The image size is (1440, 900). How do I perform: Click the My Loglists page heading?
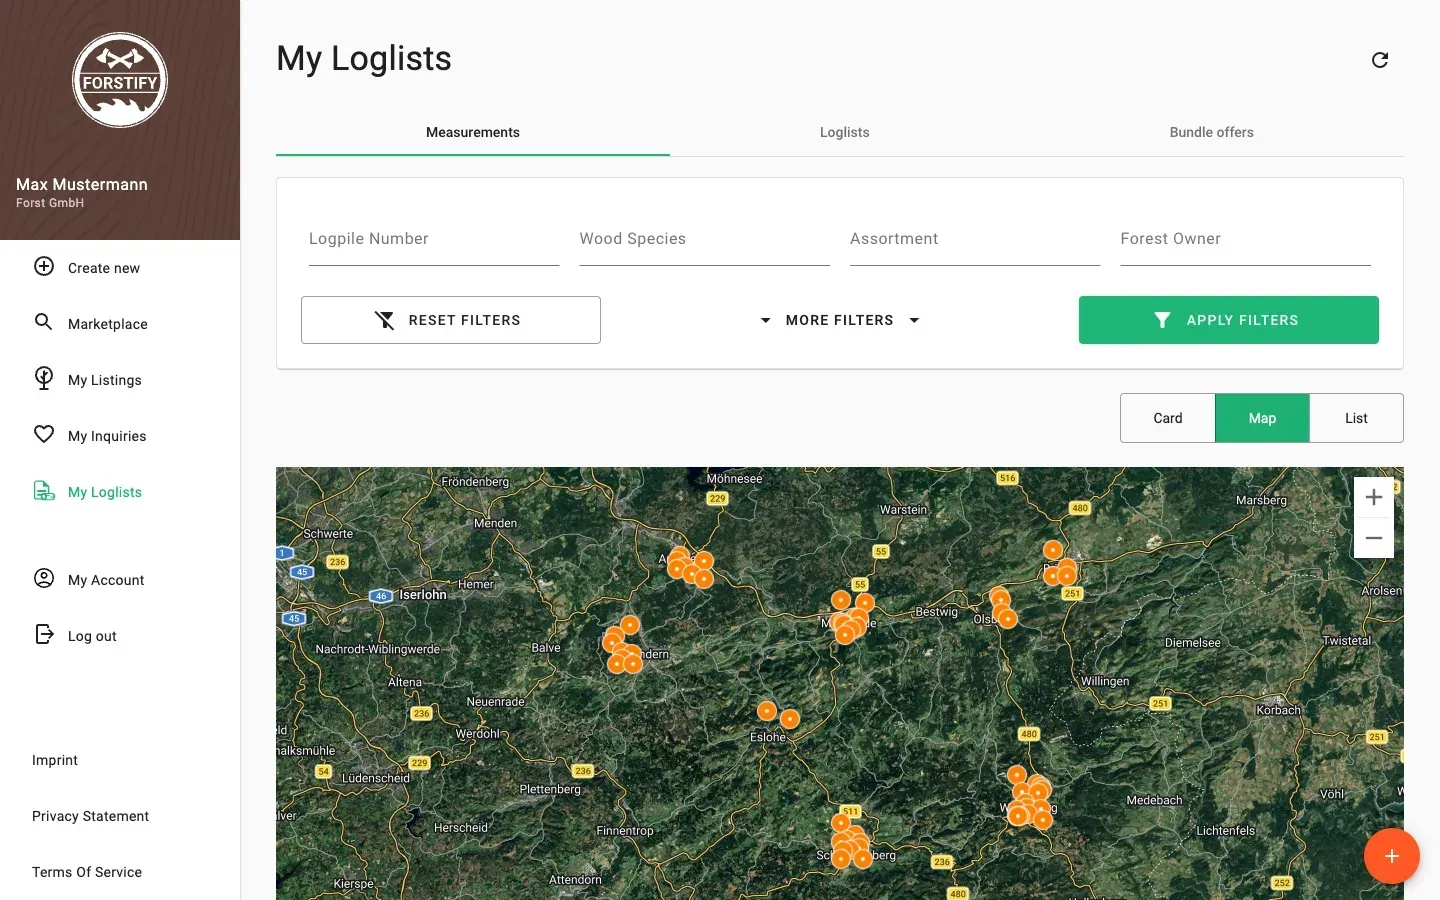coord(364,58)
